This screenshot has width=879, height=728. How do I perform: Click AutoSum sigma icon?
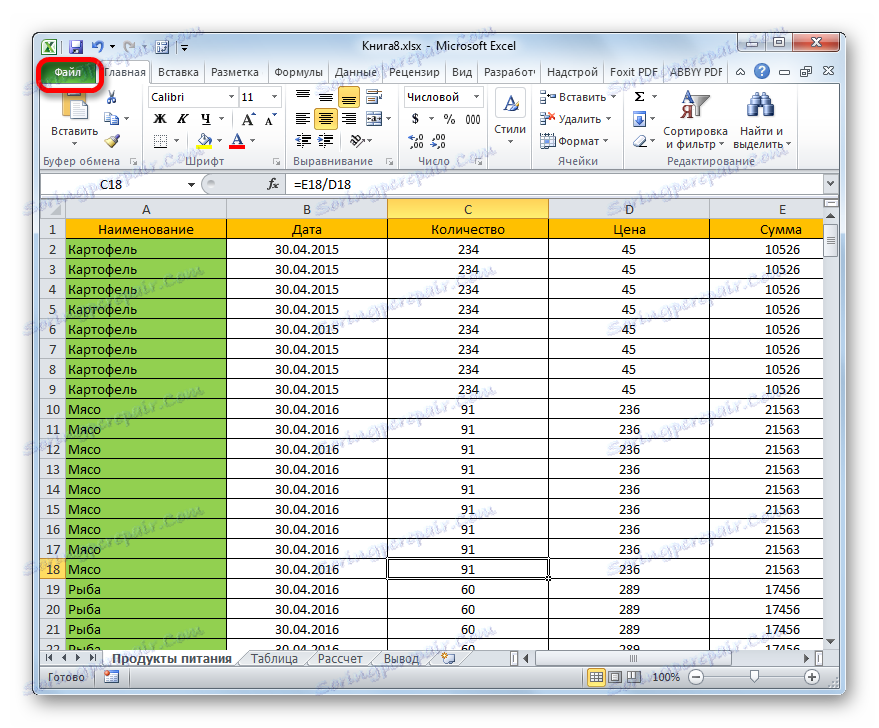tap(639, 97)
